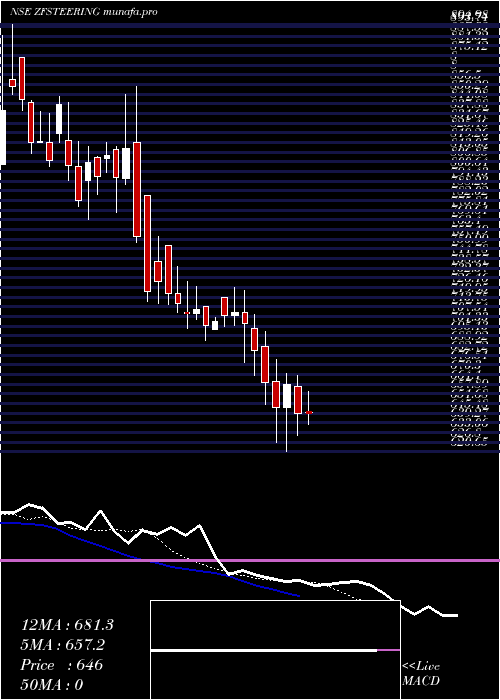The image size is (500, 700).
Task: Click the last small red candlestick
Action: tap(308, 412)
